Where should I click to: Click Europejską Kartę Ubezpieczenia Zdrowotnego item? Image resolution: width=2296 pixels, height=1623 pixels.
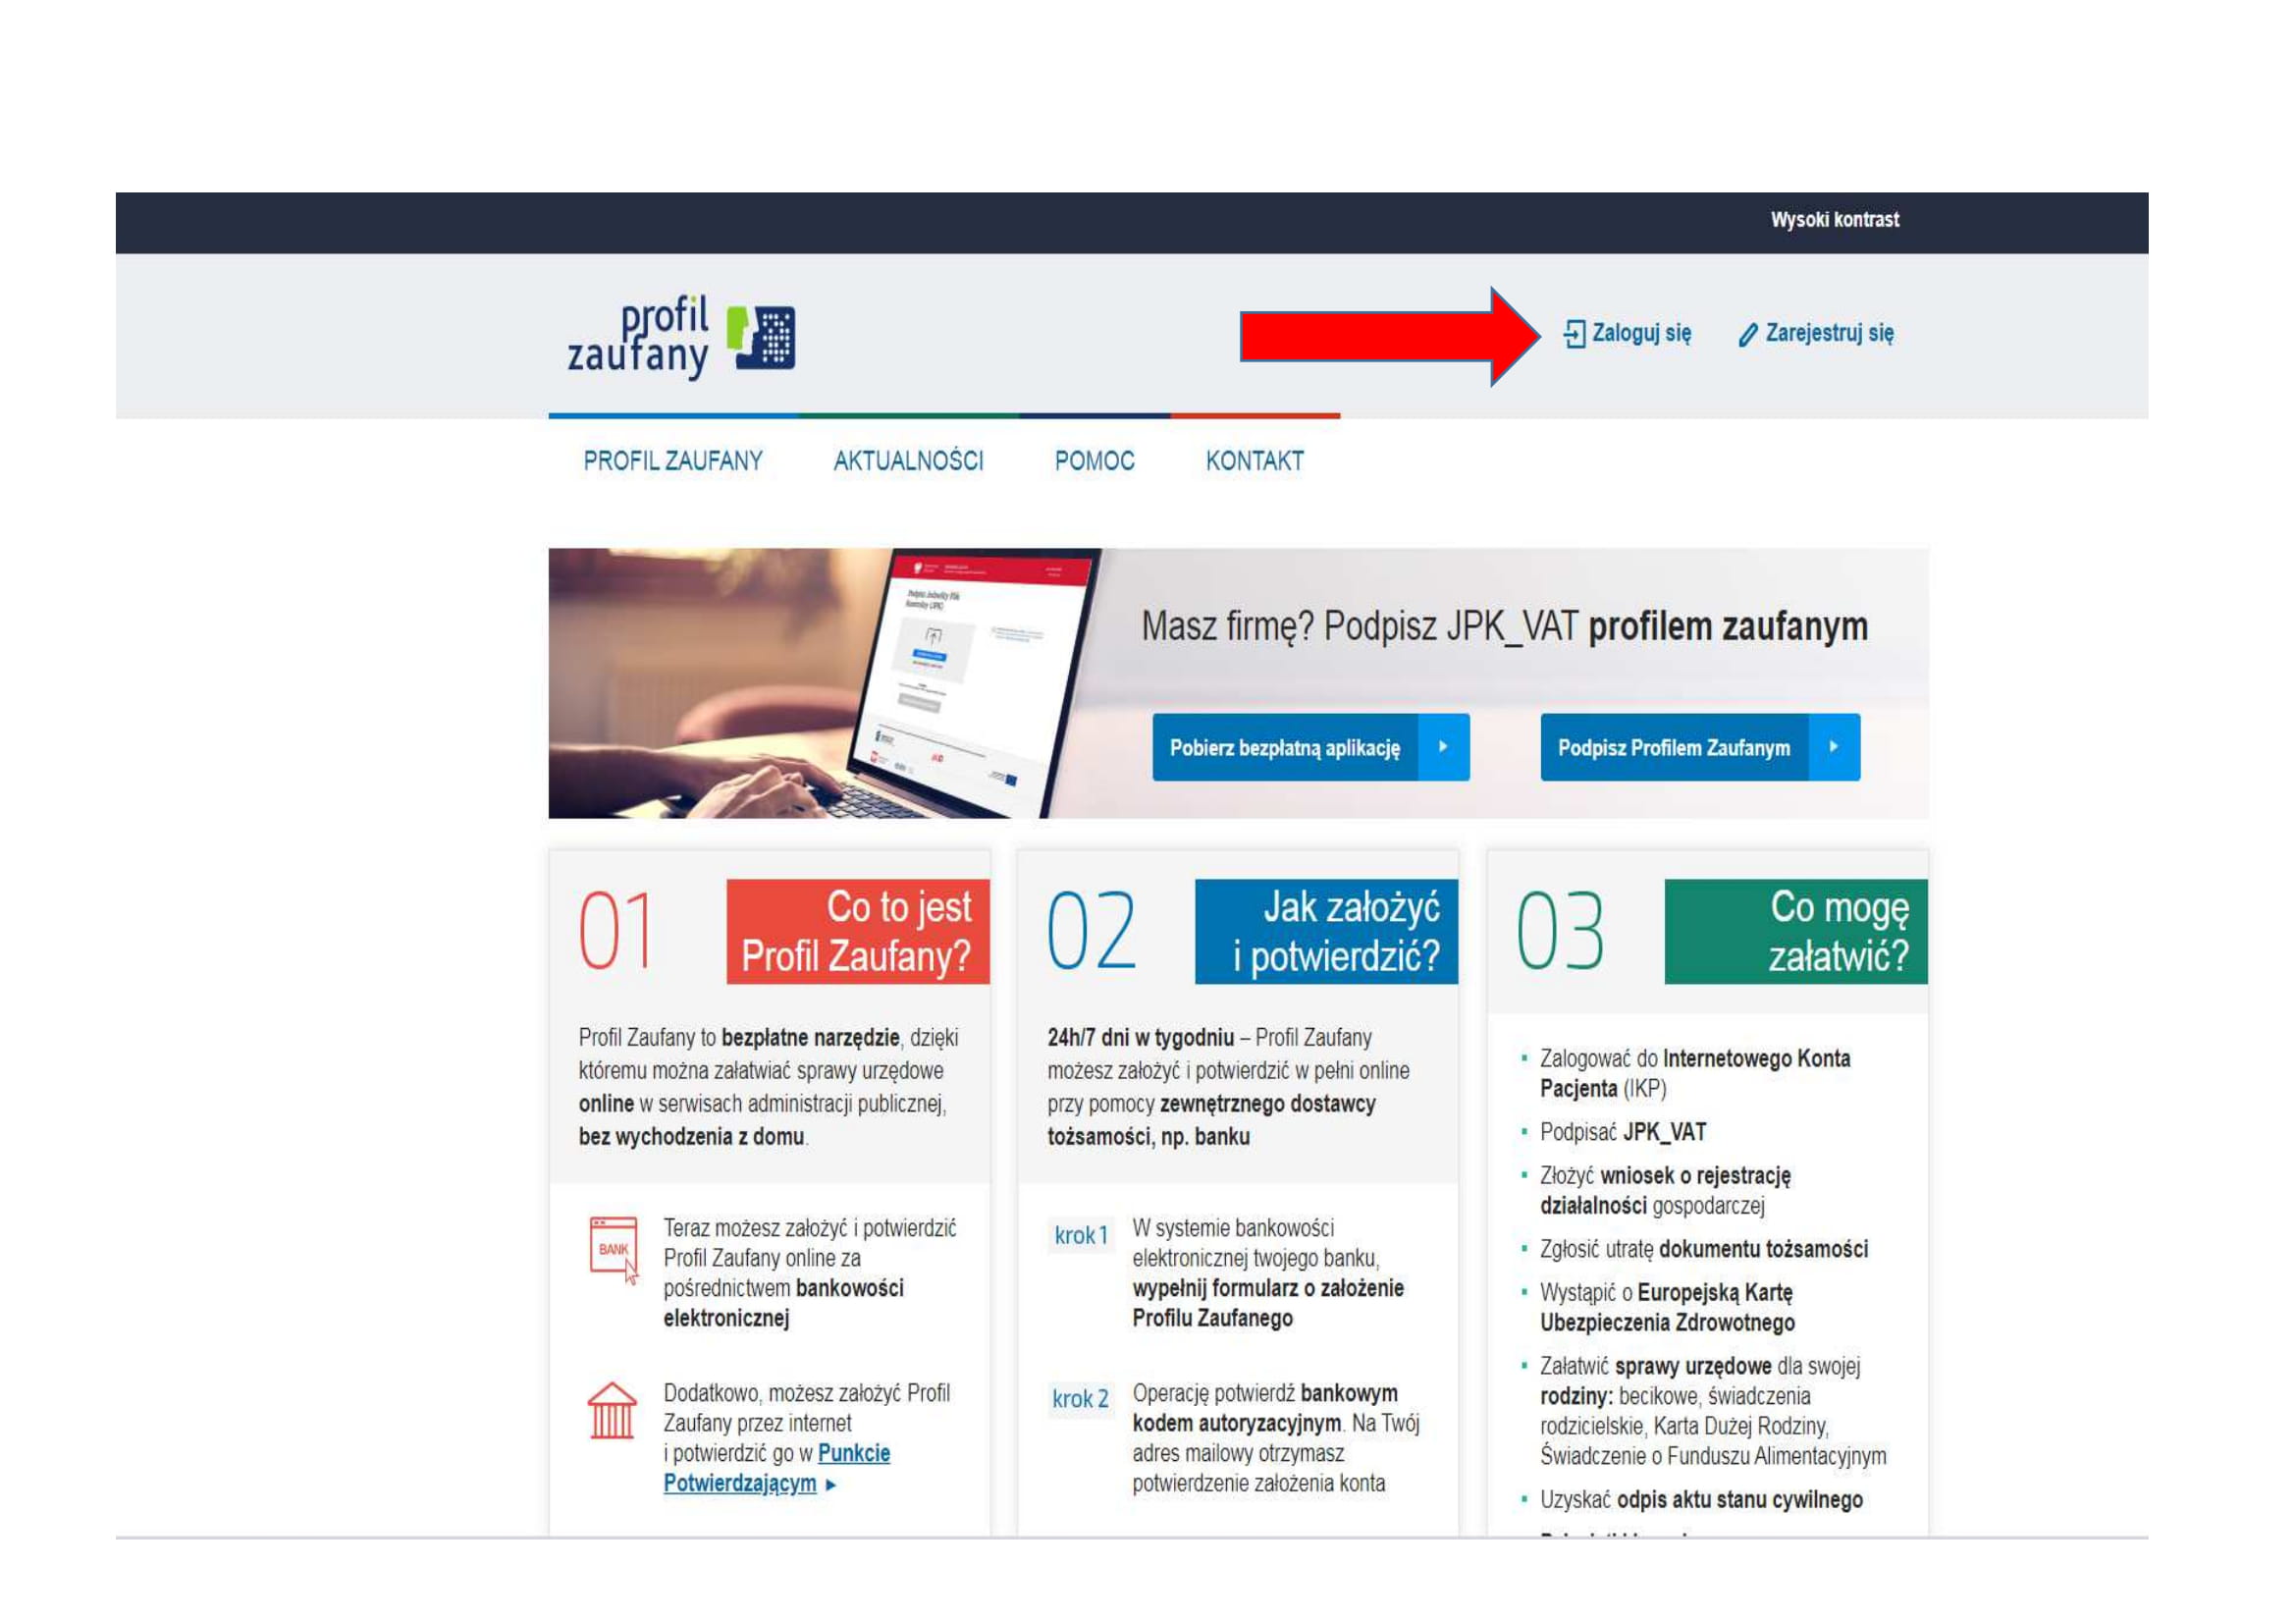1668,1308
